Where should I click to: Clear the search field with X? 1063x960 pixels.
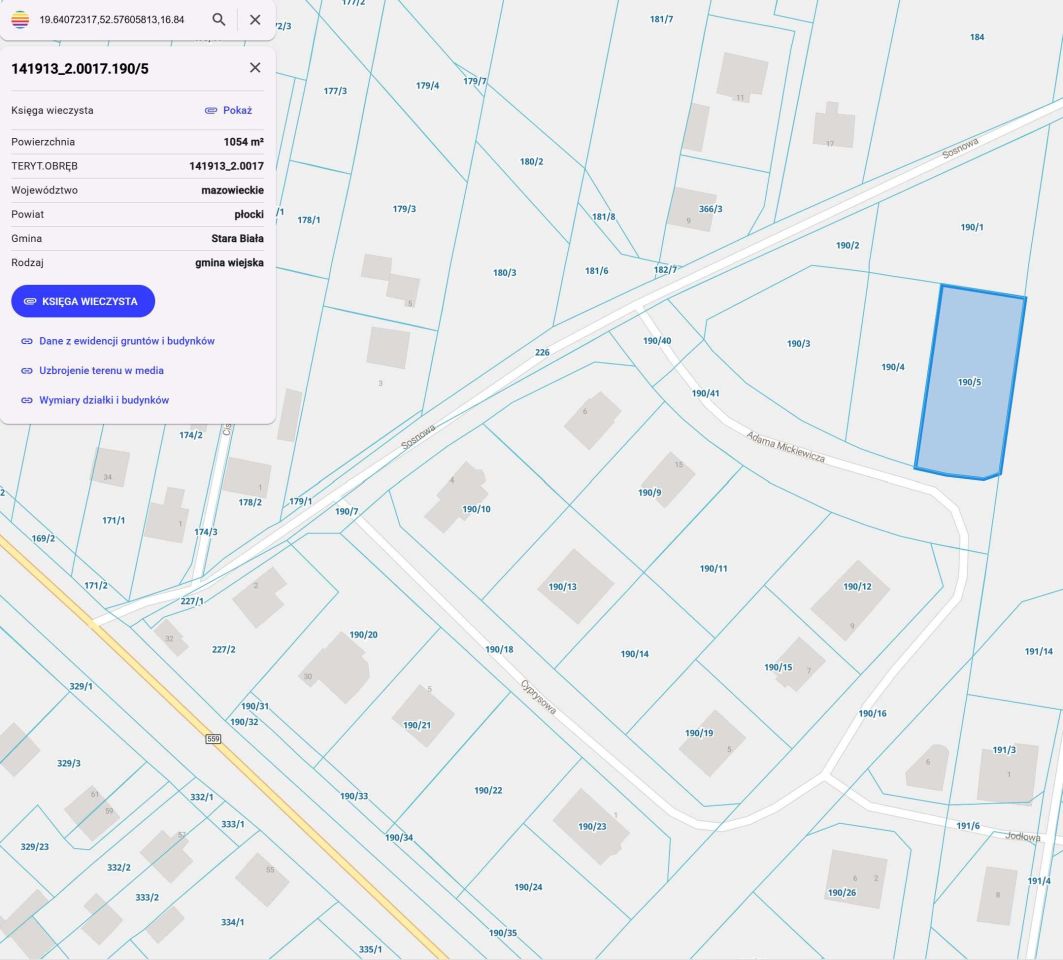coord(255,20)
